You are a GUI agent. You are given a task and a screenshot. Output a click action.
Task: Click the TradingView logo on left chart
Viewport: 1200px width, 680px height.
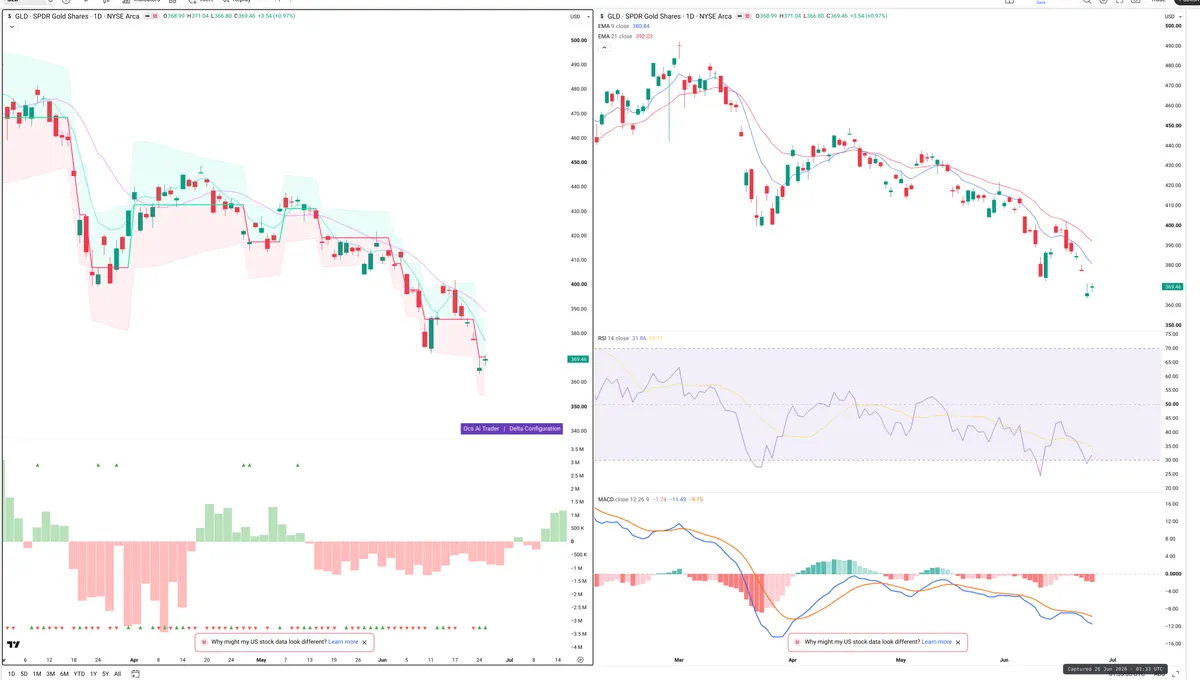click(13, 645)
